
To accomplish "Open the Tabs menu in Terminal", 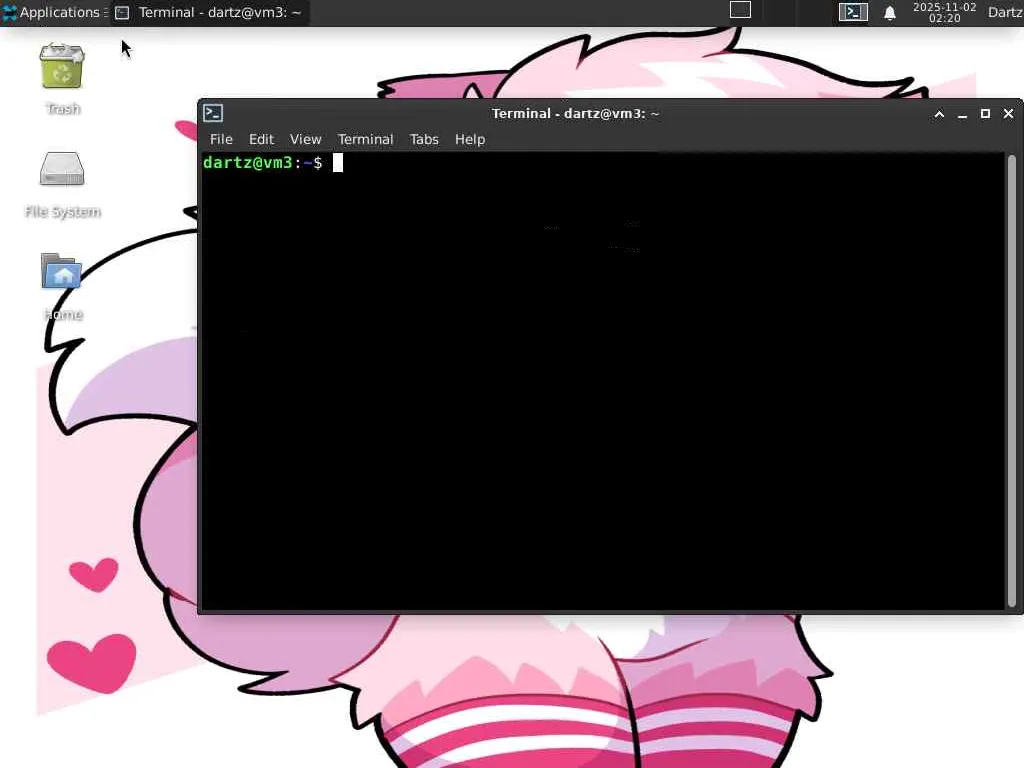I will pos(424,139).
